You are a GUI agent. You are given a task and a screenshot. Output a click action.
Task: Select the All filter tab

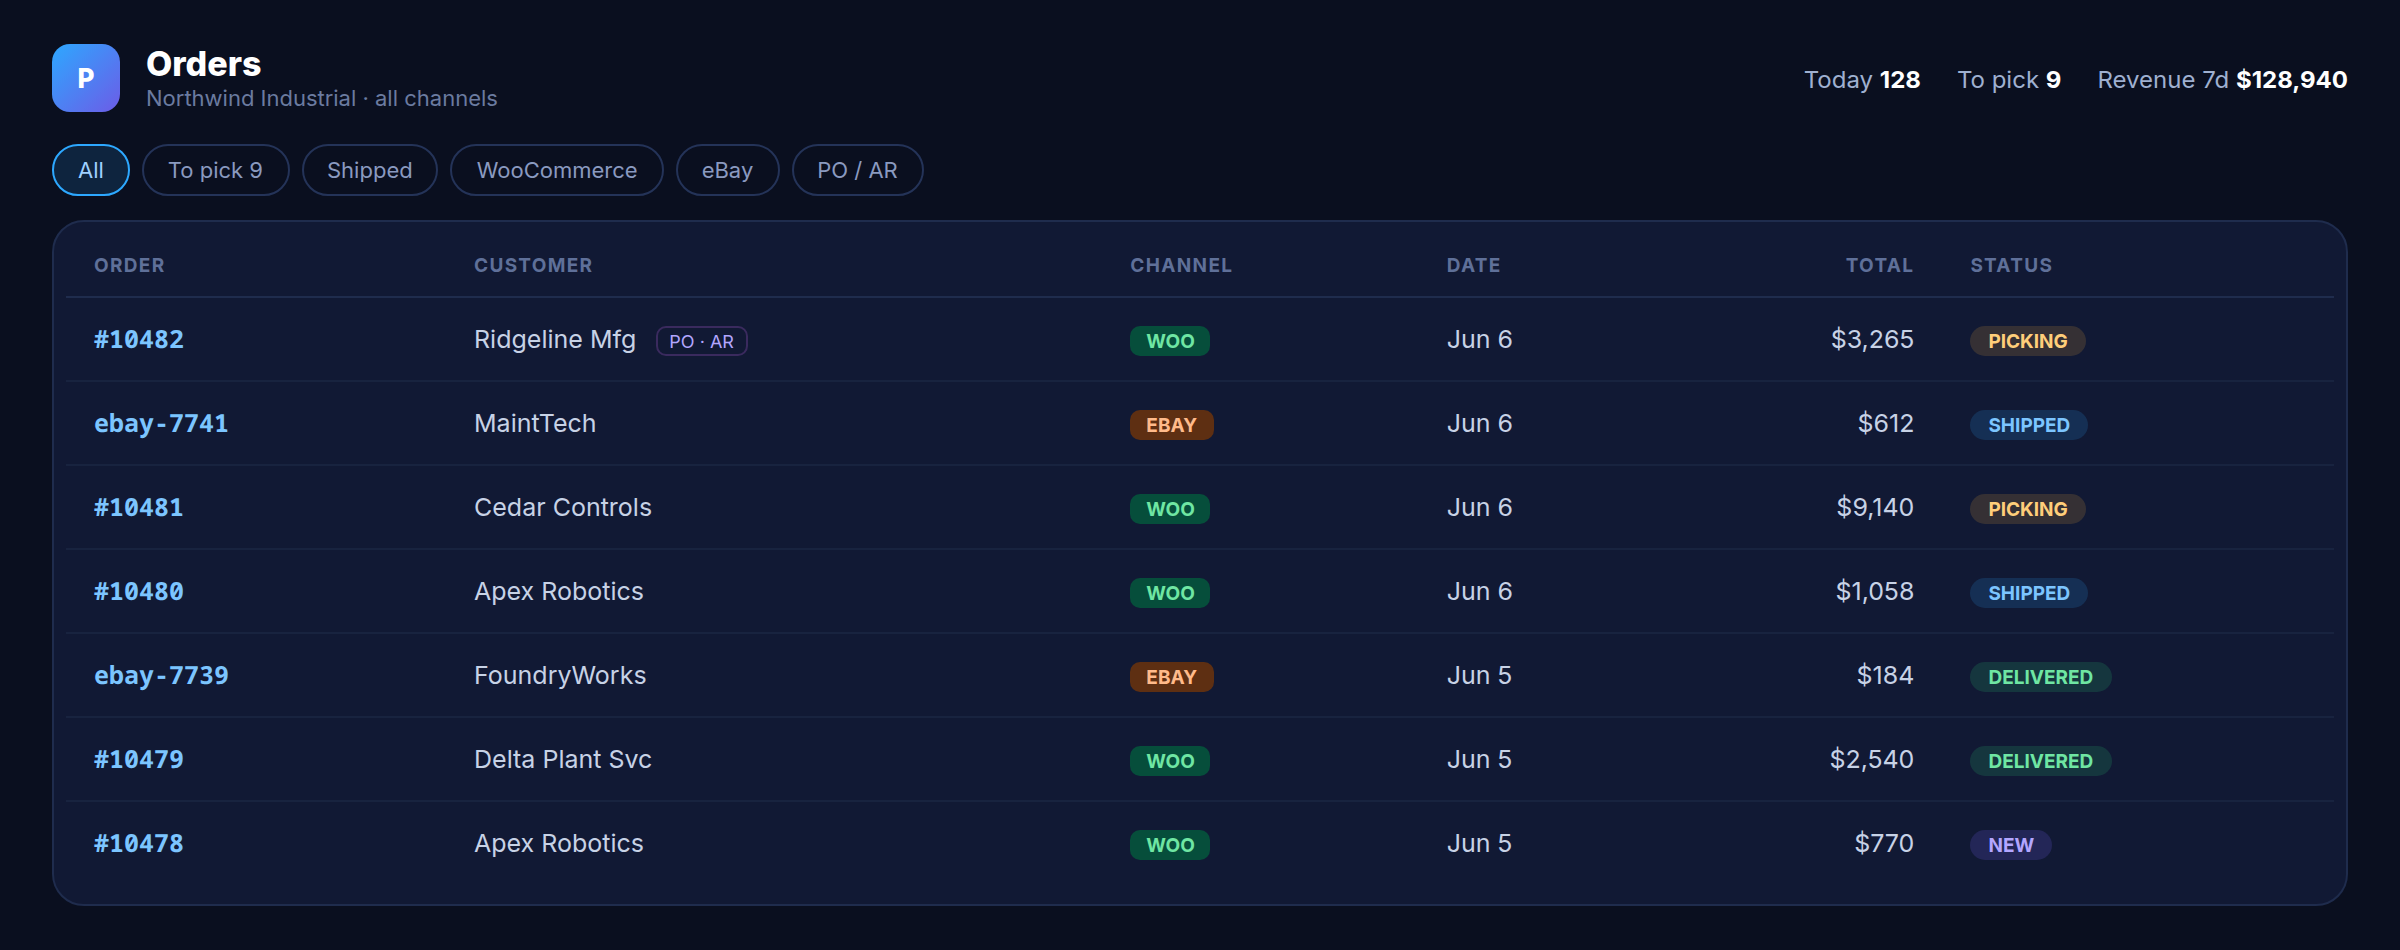click(91, 170)
